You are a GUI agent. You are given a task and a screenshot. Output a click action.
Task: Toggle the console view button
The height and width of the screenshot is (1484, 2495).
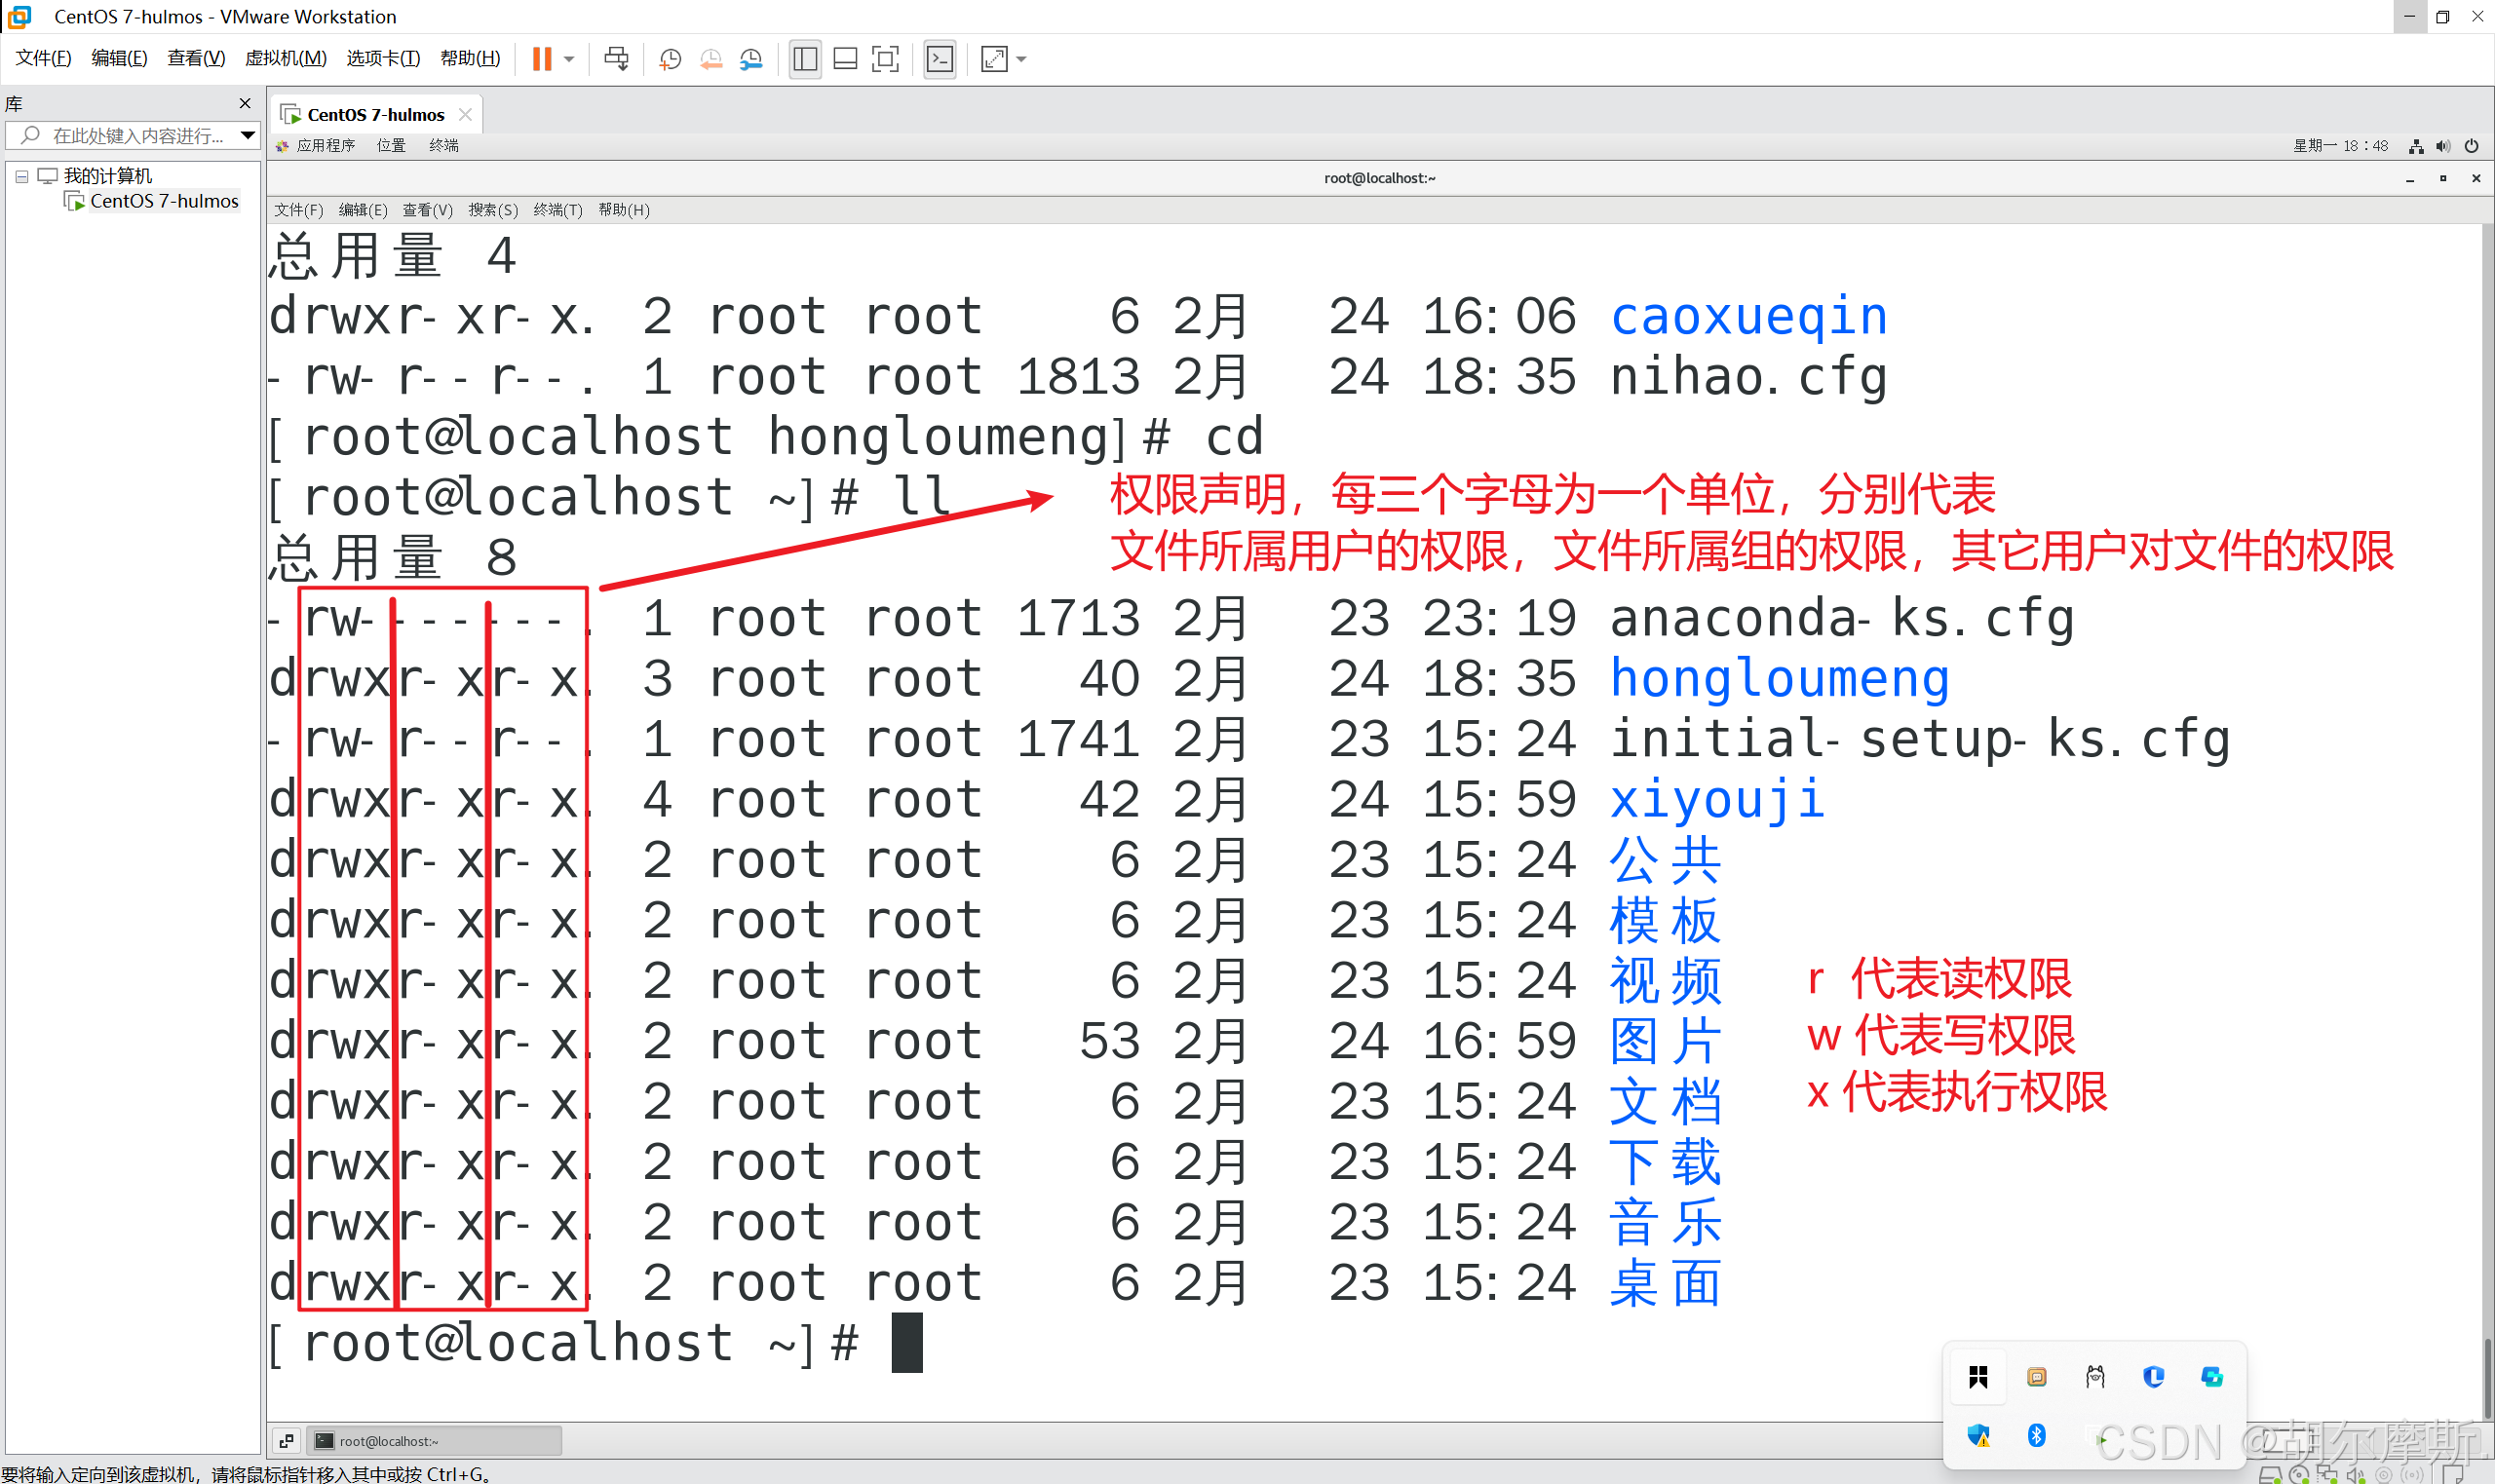[x=940, y=59]
